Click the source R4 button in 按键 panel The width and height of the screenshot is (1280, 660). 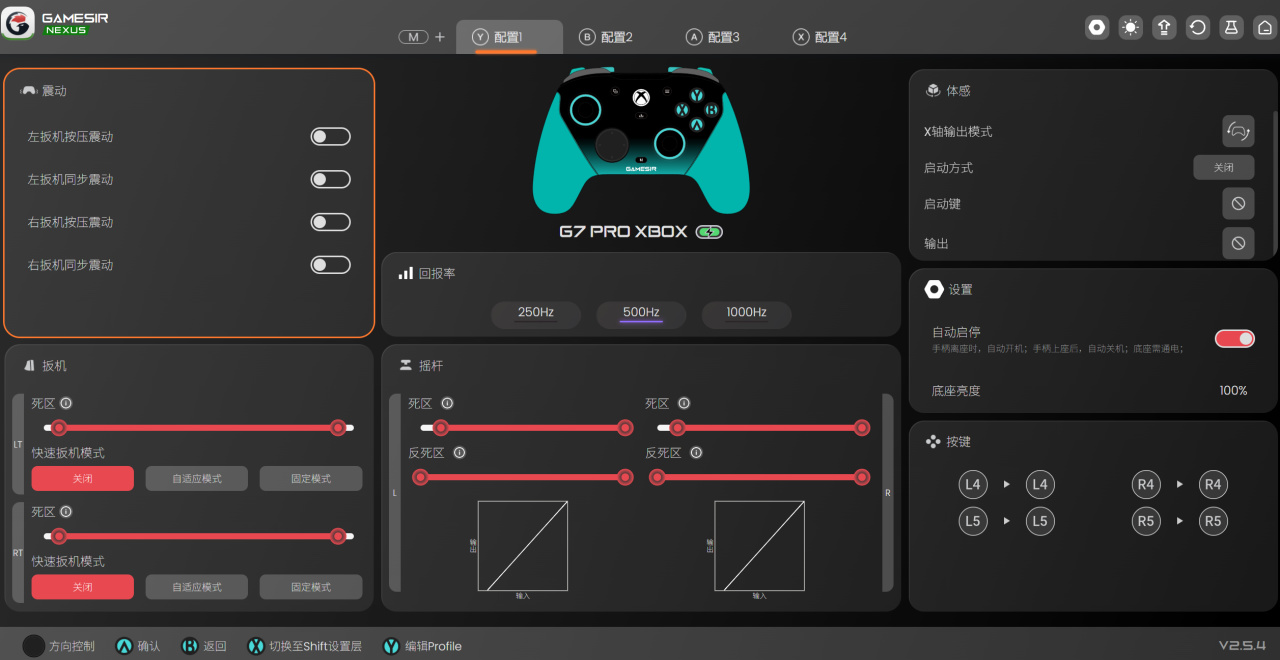[1146, 485]
